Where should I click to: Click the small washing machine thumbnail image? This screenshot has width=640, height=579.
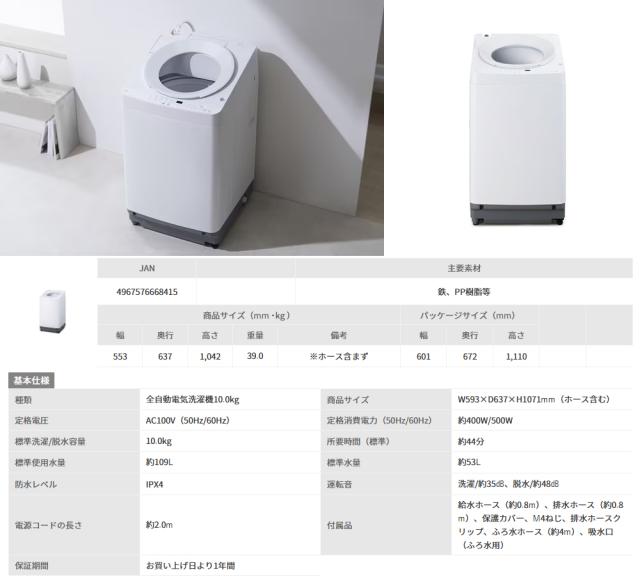pos(52,311)
